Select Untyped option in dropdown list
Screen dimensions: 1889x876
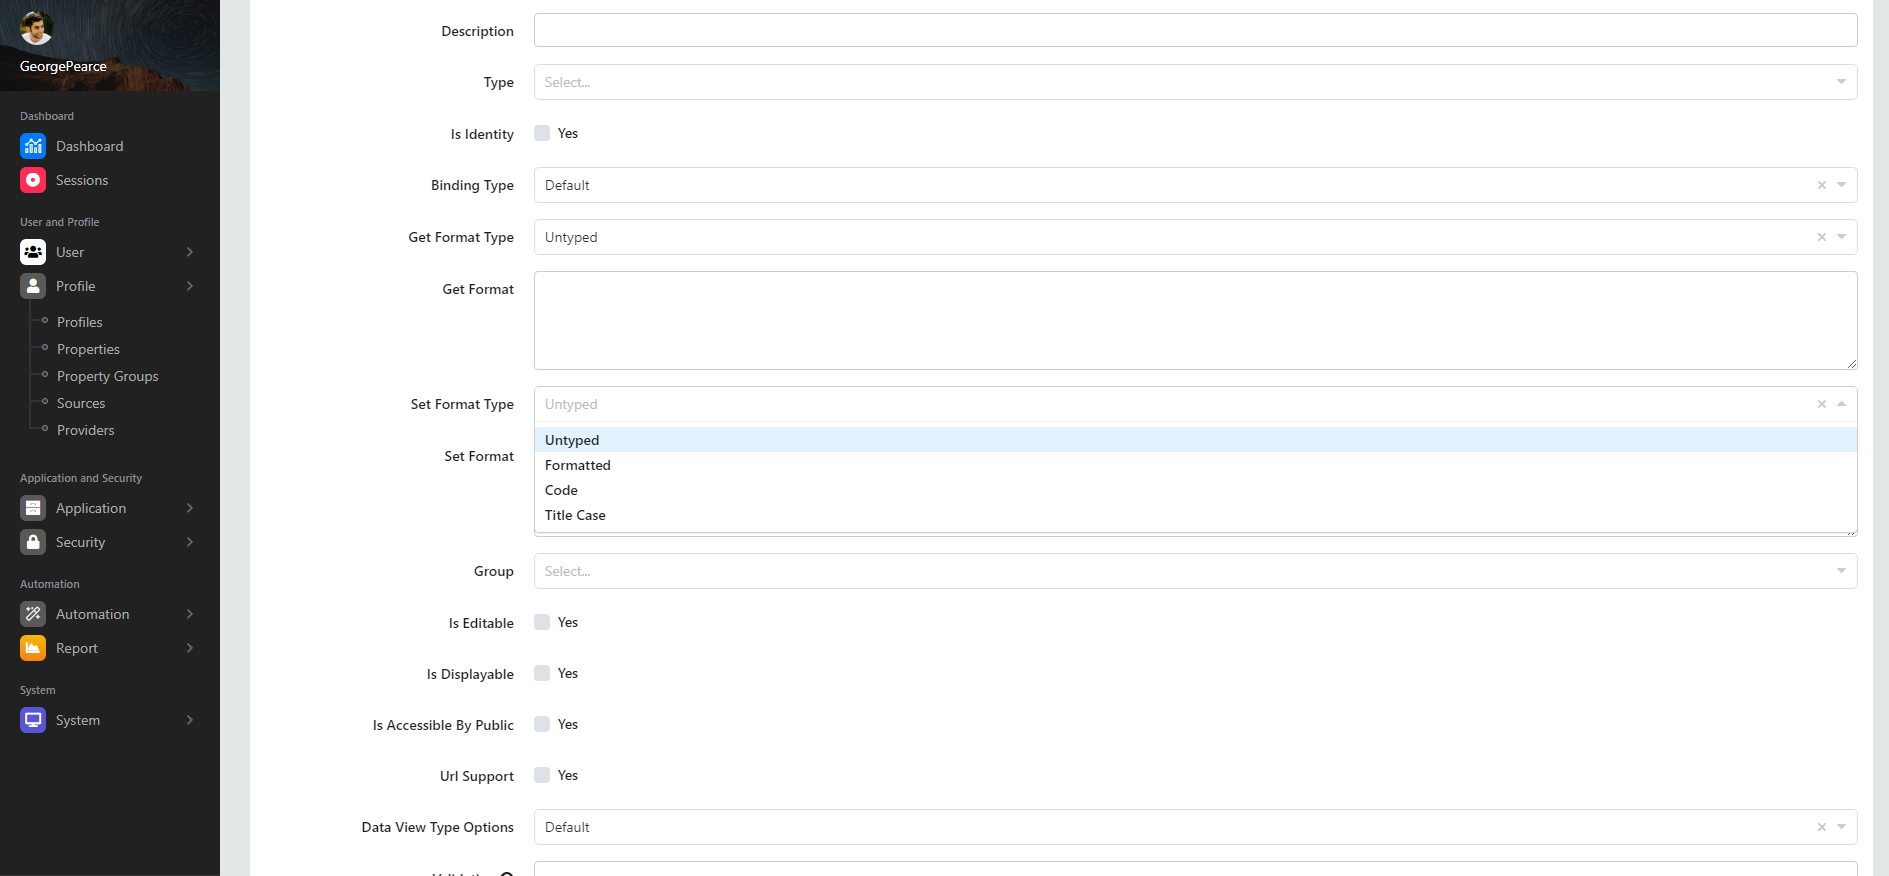click(x=1195, y=440)
